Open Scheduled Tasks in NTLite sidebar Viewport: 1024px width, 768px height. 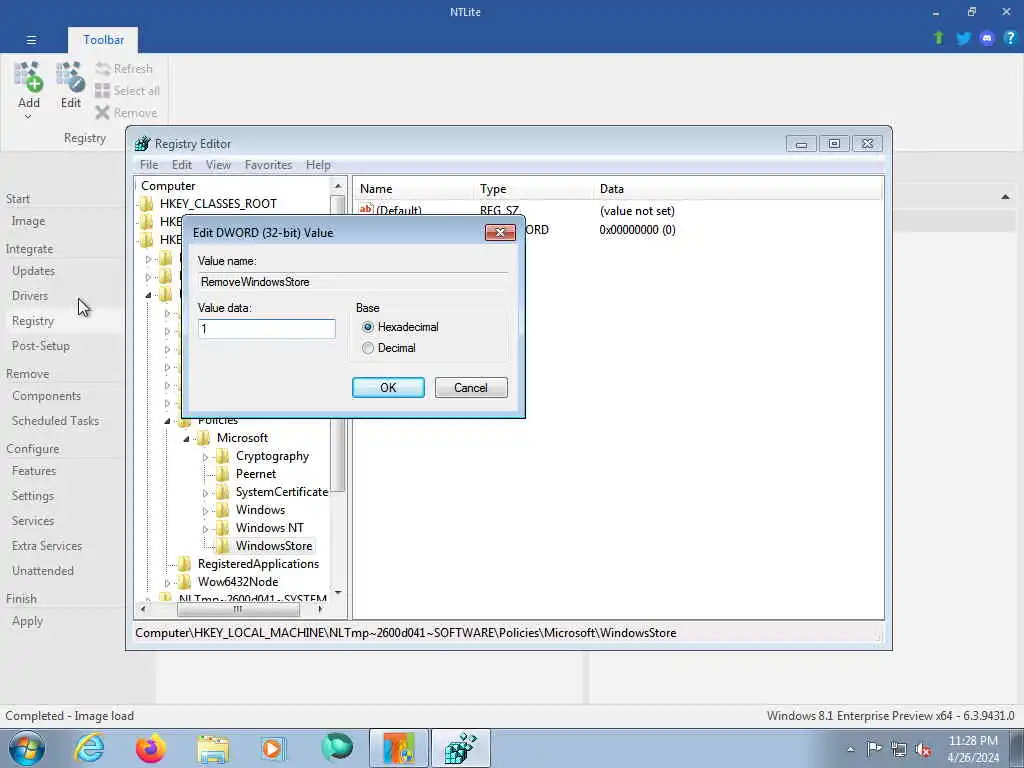[56, 421]
